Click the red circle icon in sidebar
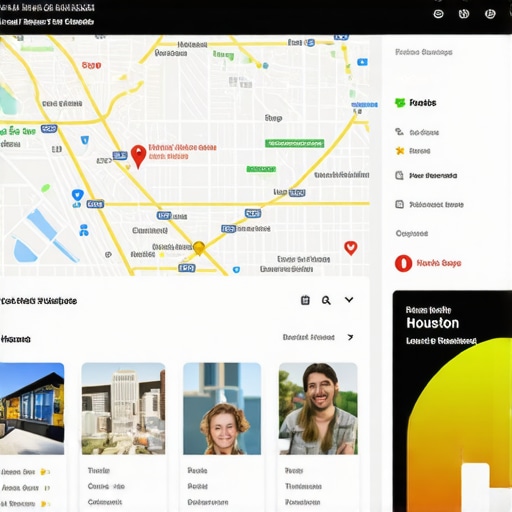 pyautogui.click(x=403, y=263)
